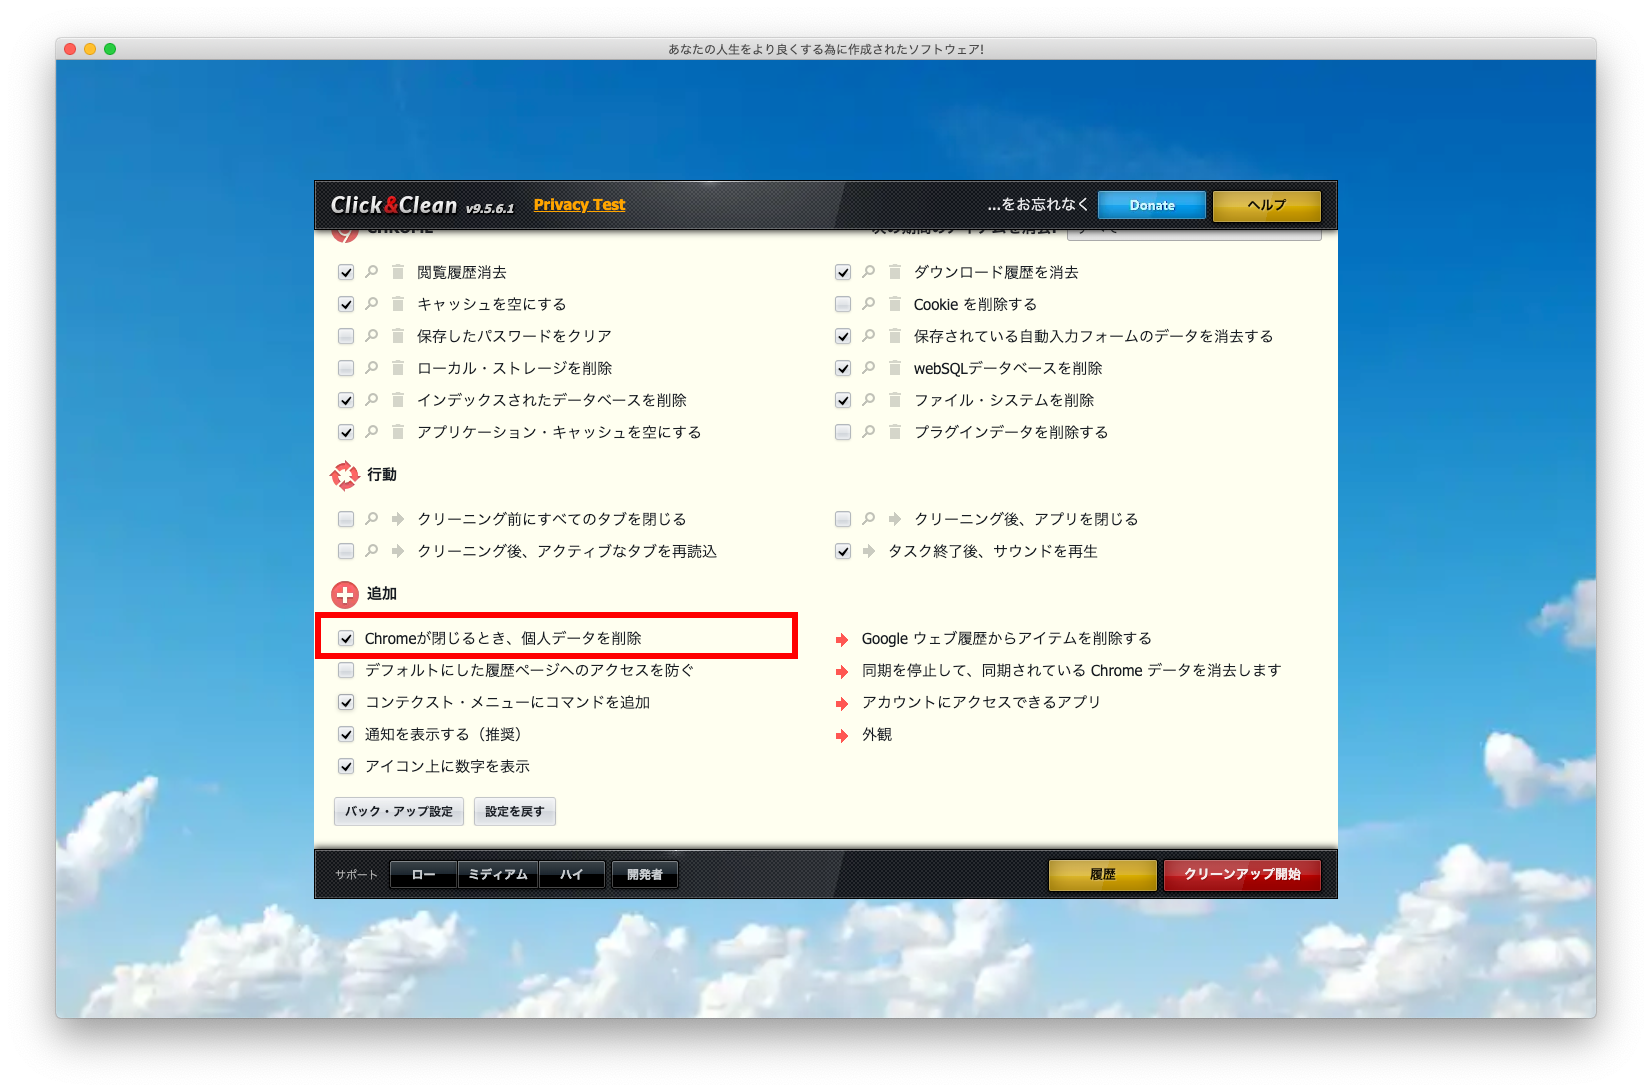Image resolution: width=1652 pixels, height=1092 pixels.
Task: Enable デフォルトにした履歴ページへのアクセスを防ぐ checkbox
Action: pos(346,670)
